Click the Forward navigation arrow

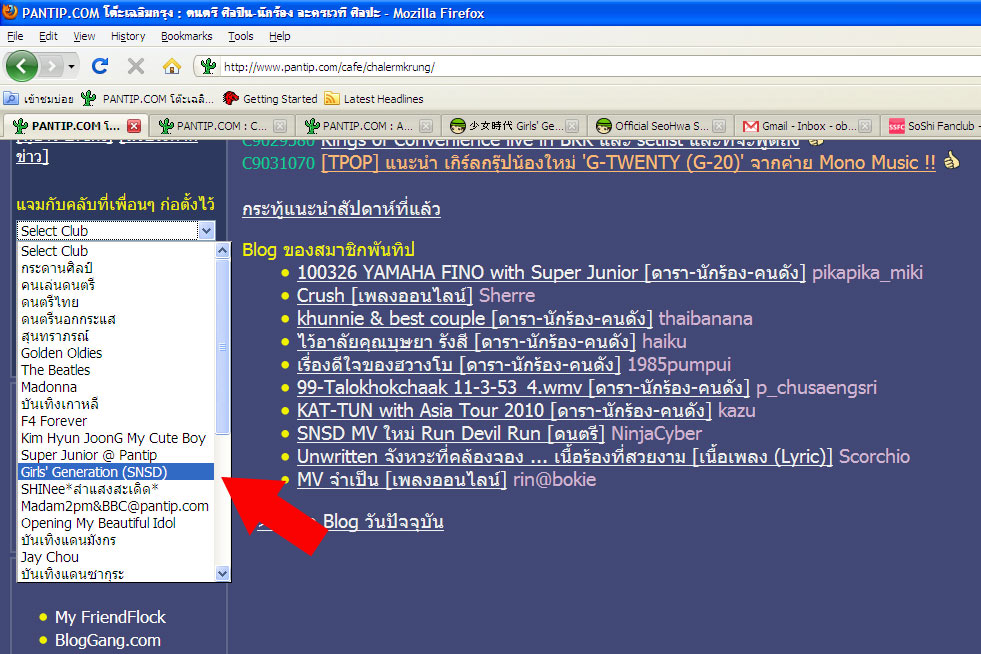[x=52, y=66]
